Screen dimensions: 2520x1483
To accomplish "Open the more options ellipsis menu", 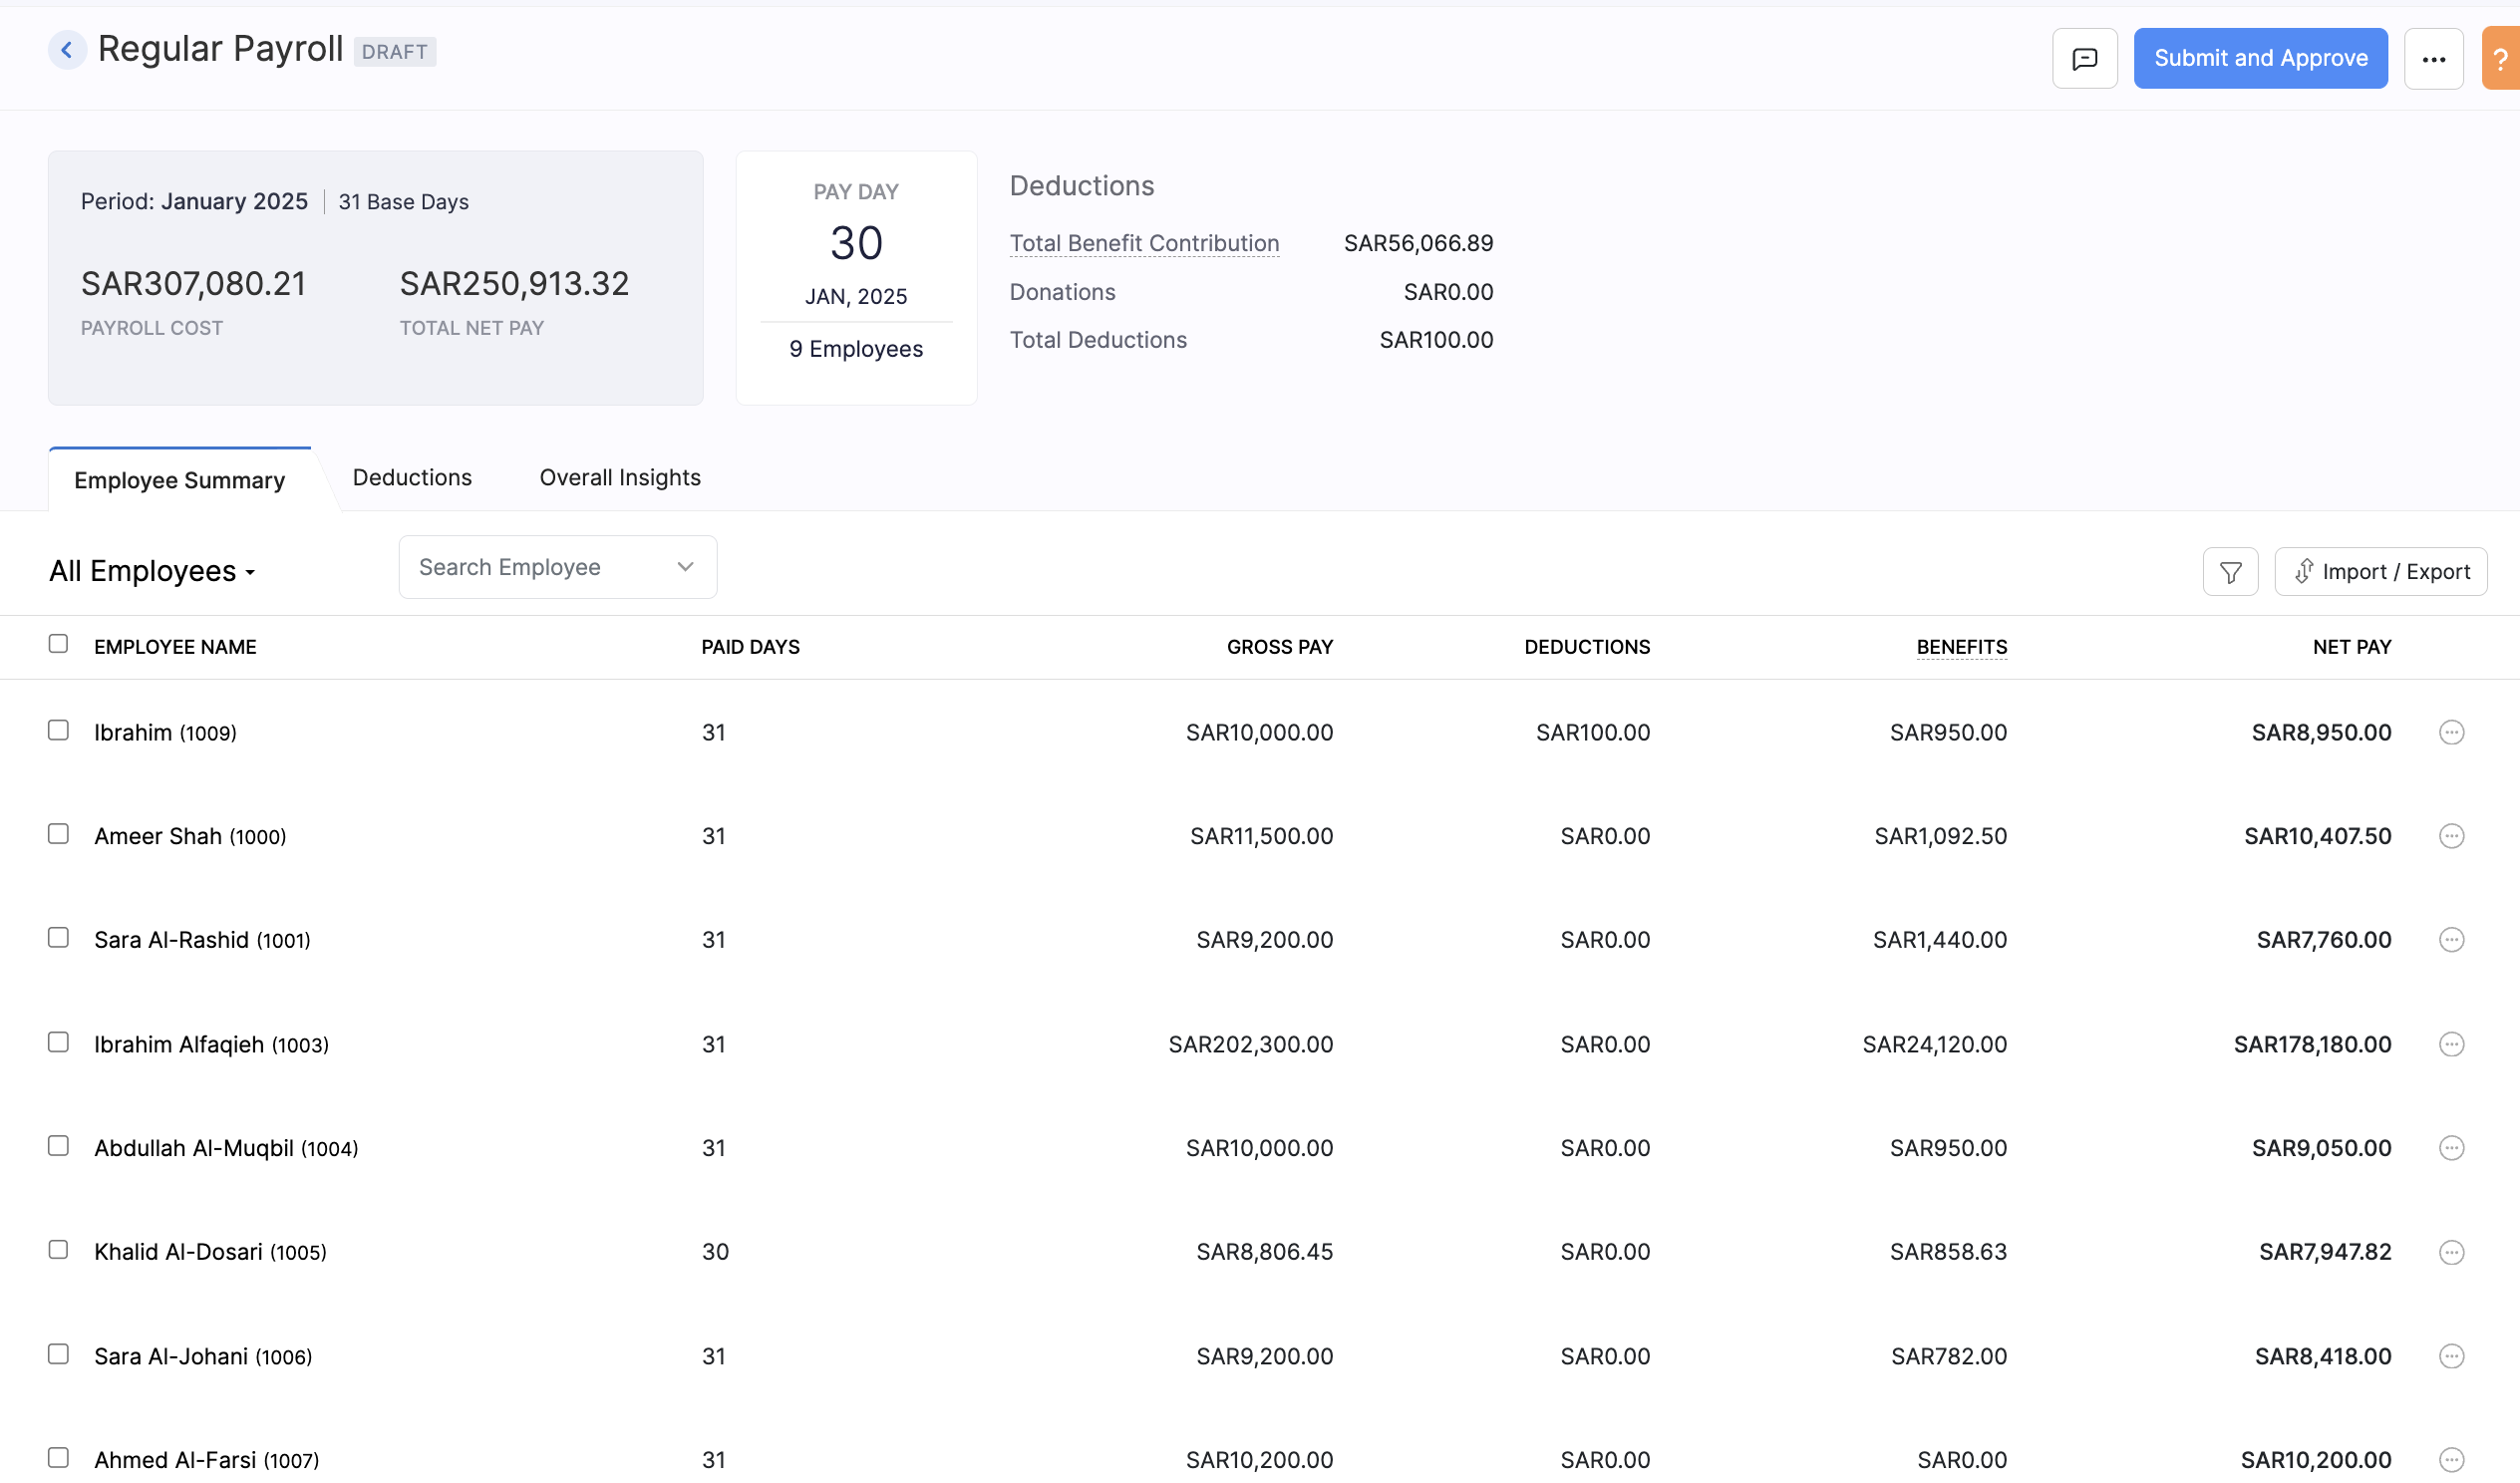I will point(2434,57).
